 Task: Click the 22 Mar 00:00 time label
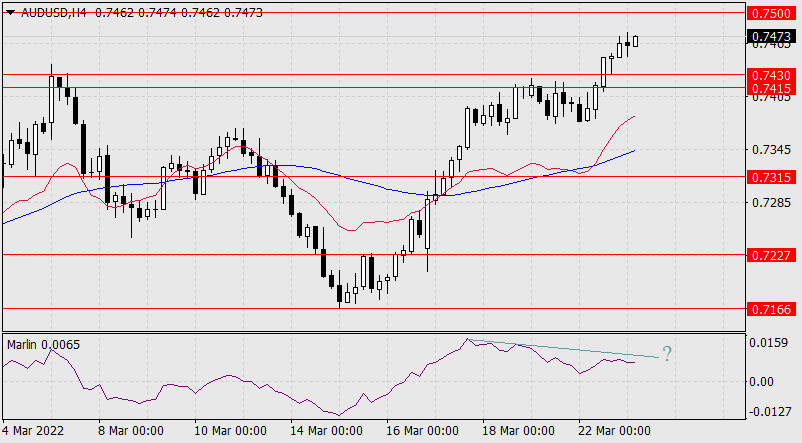[614, 431]
